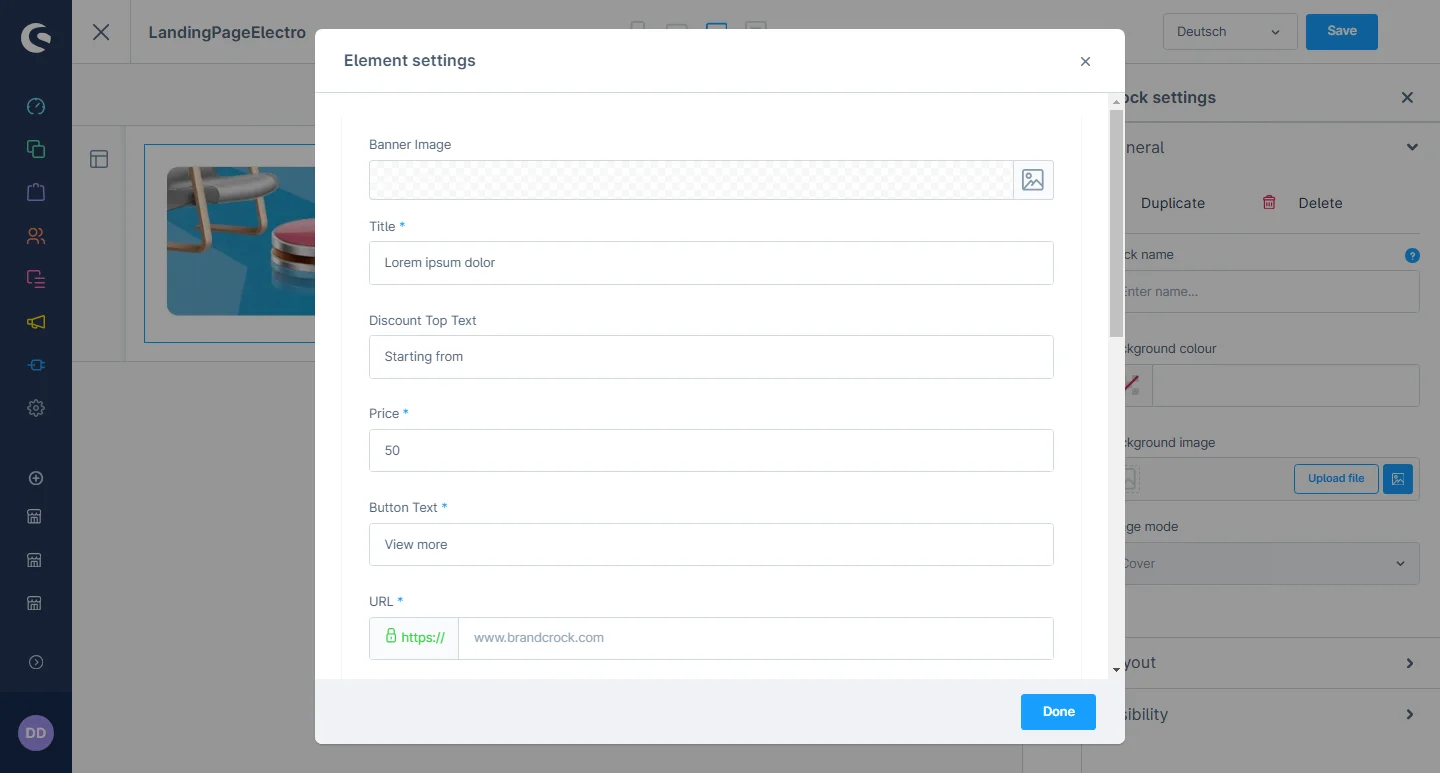
Task: Open the Catalogues section in the sidebar
Action: tap(36, 149)
